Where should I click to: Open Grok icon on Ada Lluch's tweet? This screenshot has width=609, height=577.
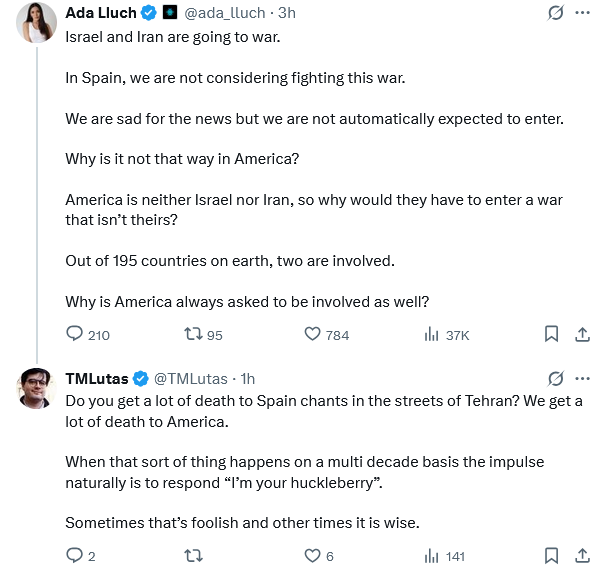click(555, 14)
